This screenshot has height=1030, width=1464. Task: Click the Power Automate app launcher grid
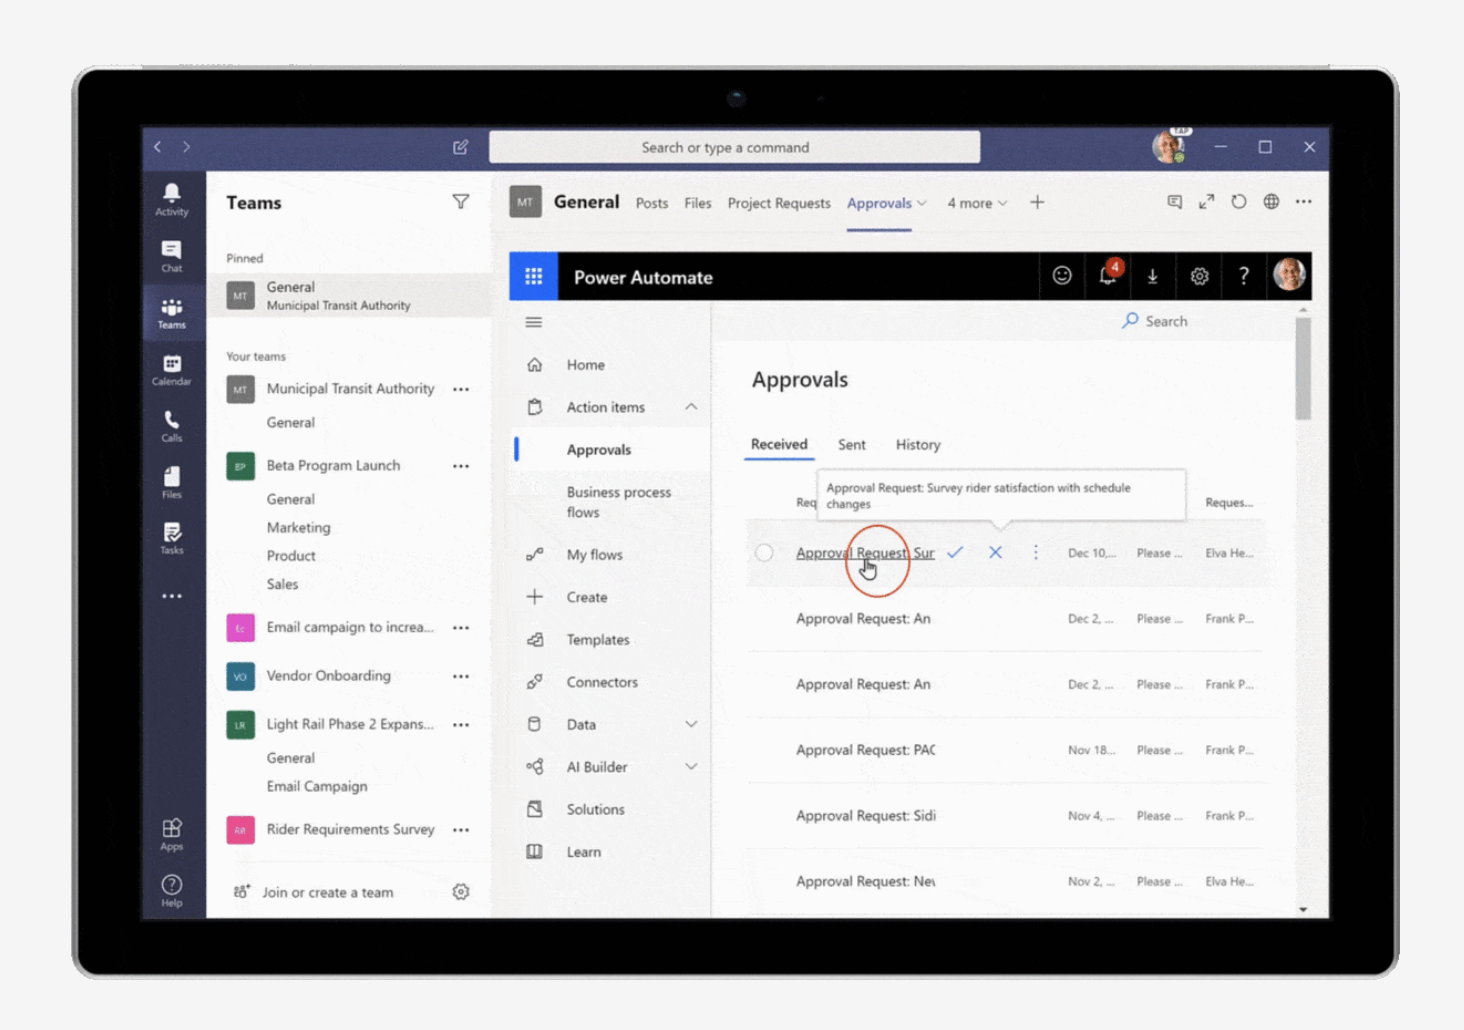pos(533,277)
